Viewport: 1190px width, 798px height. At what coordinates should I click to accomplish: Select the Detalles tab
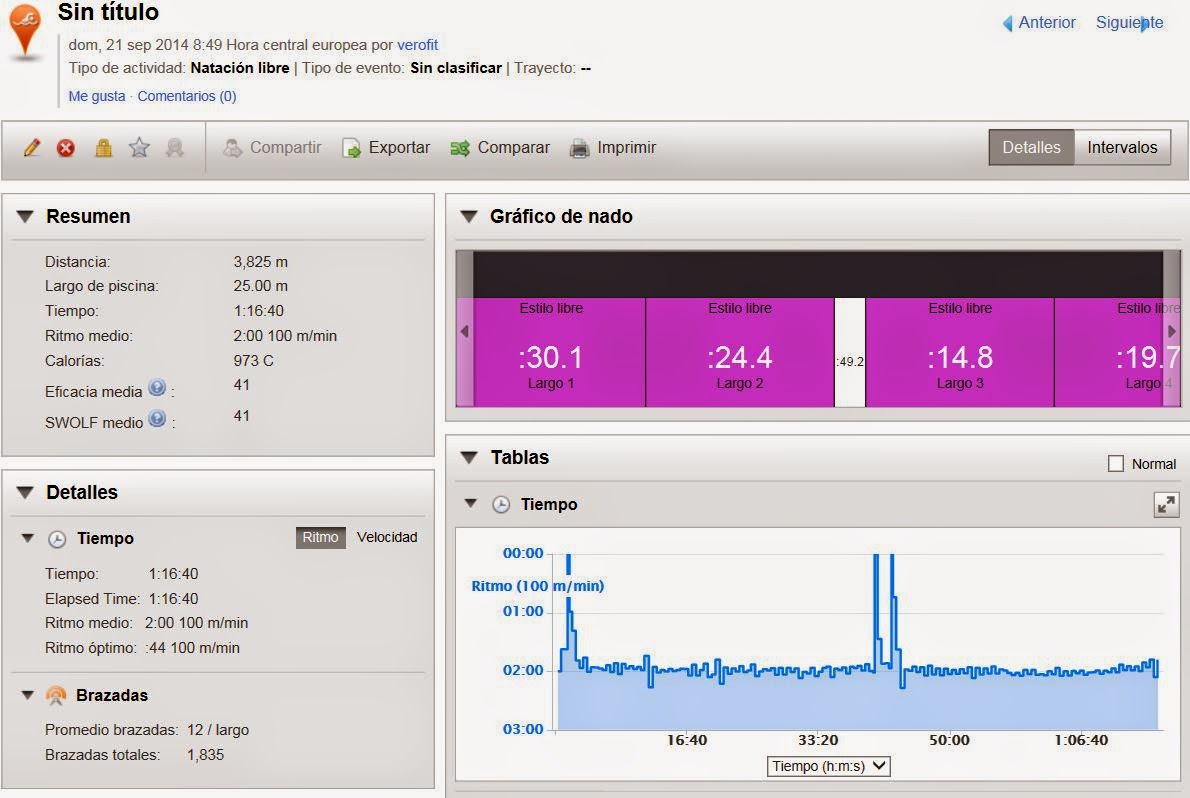point(1031,147)
